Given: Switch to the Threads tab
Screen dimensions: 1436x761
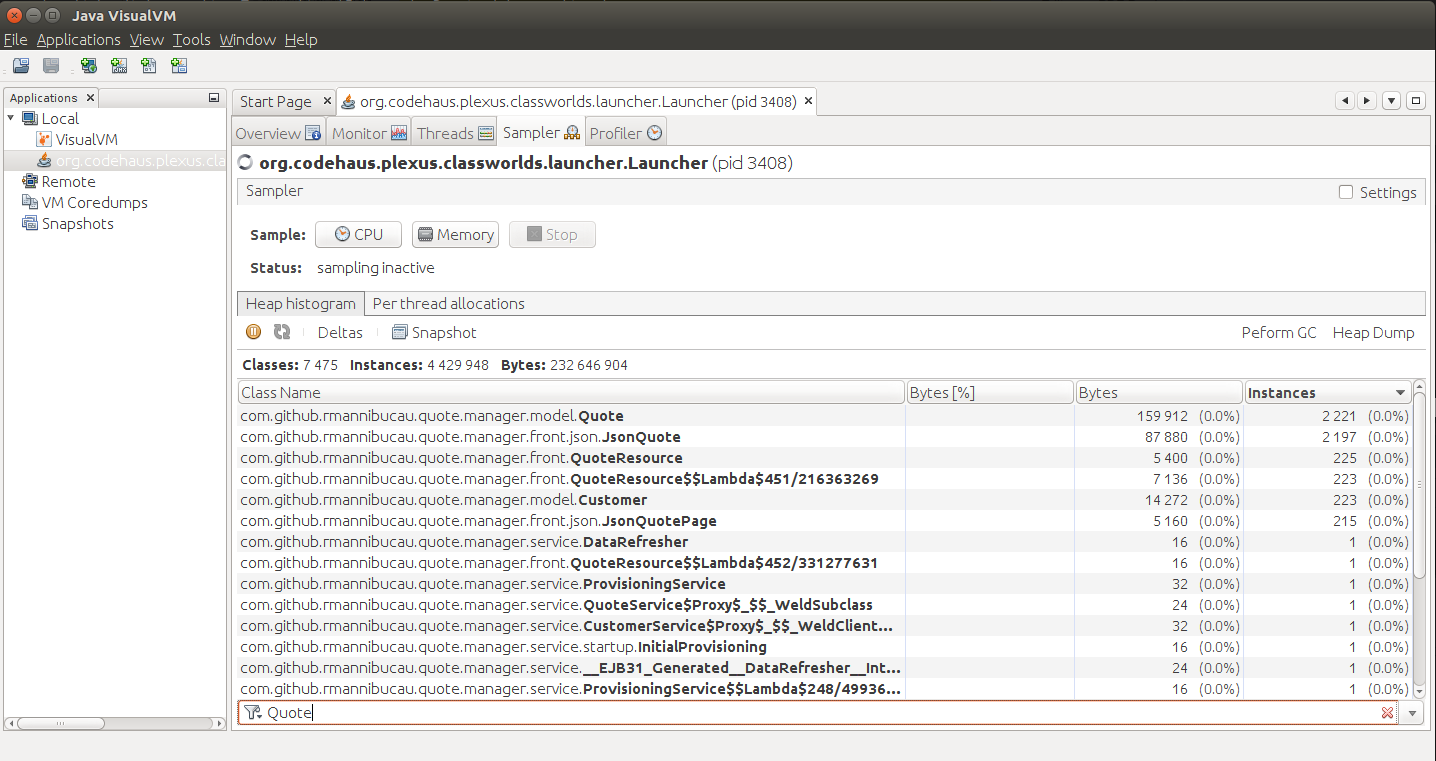Looking at the screenshot, I should pos(455,133).
